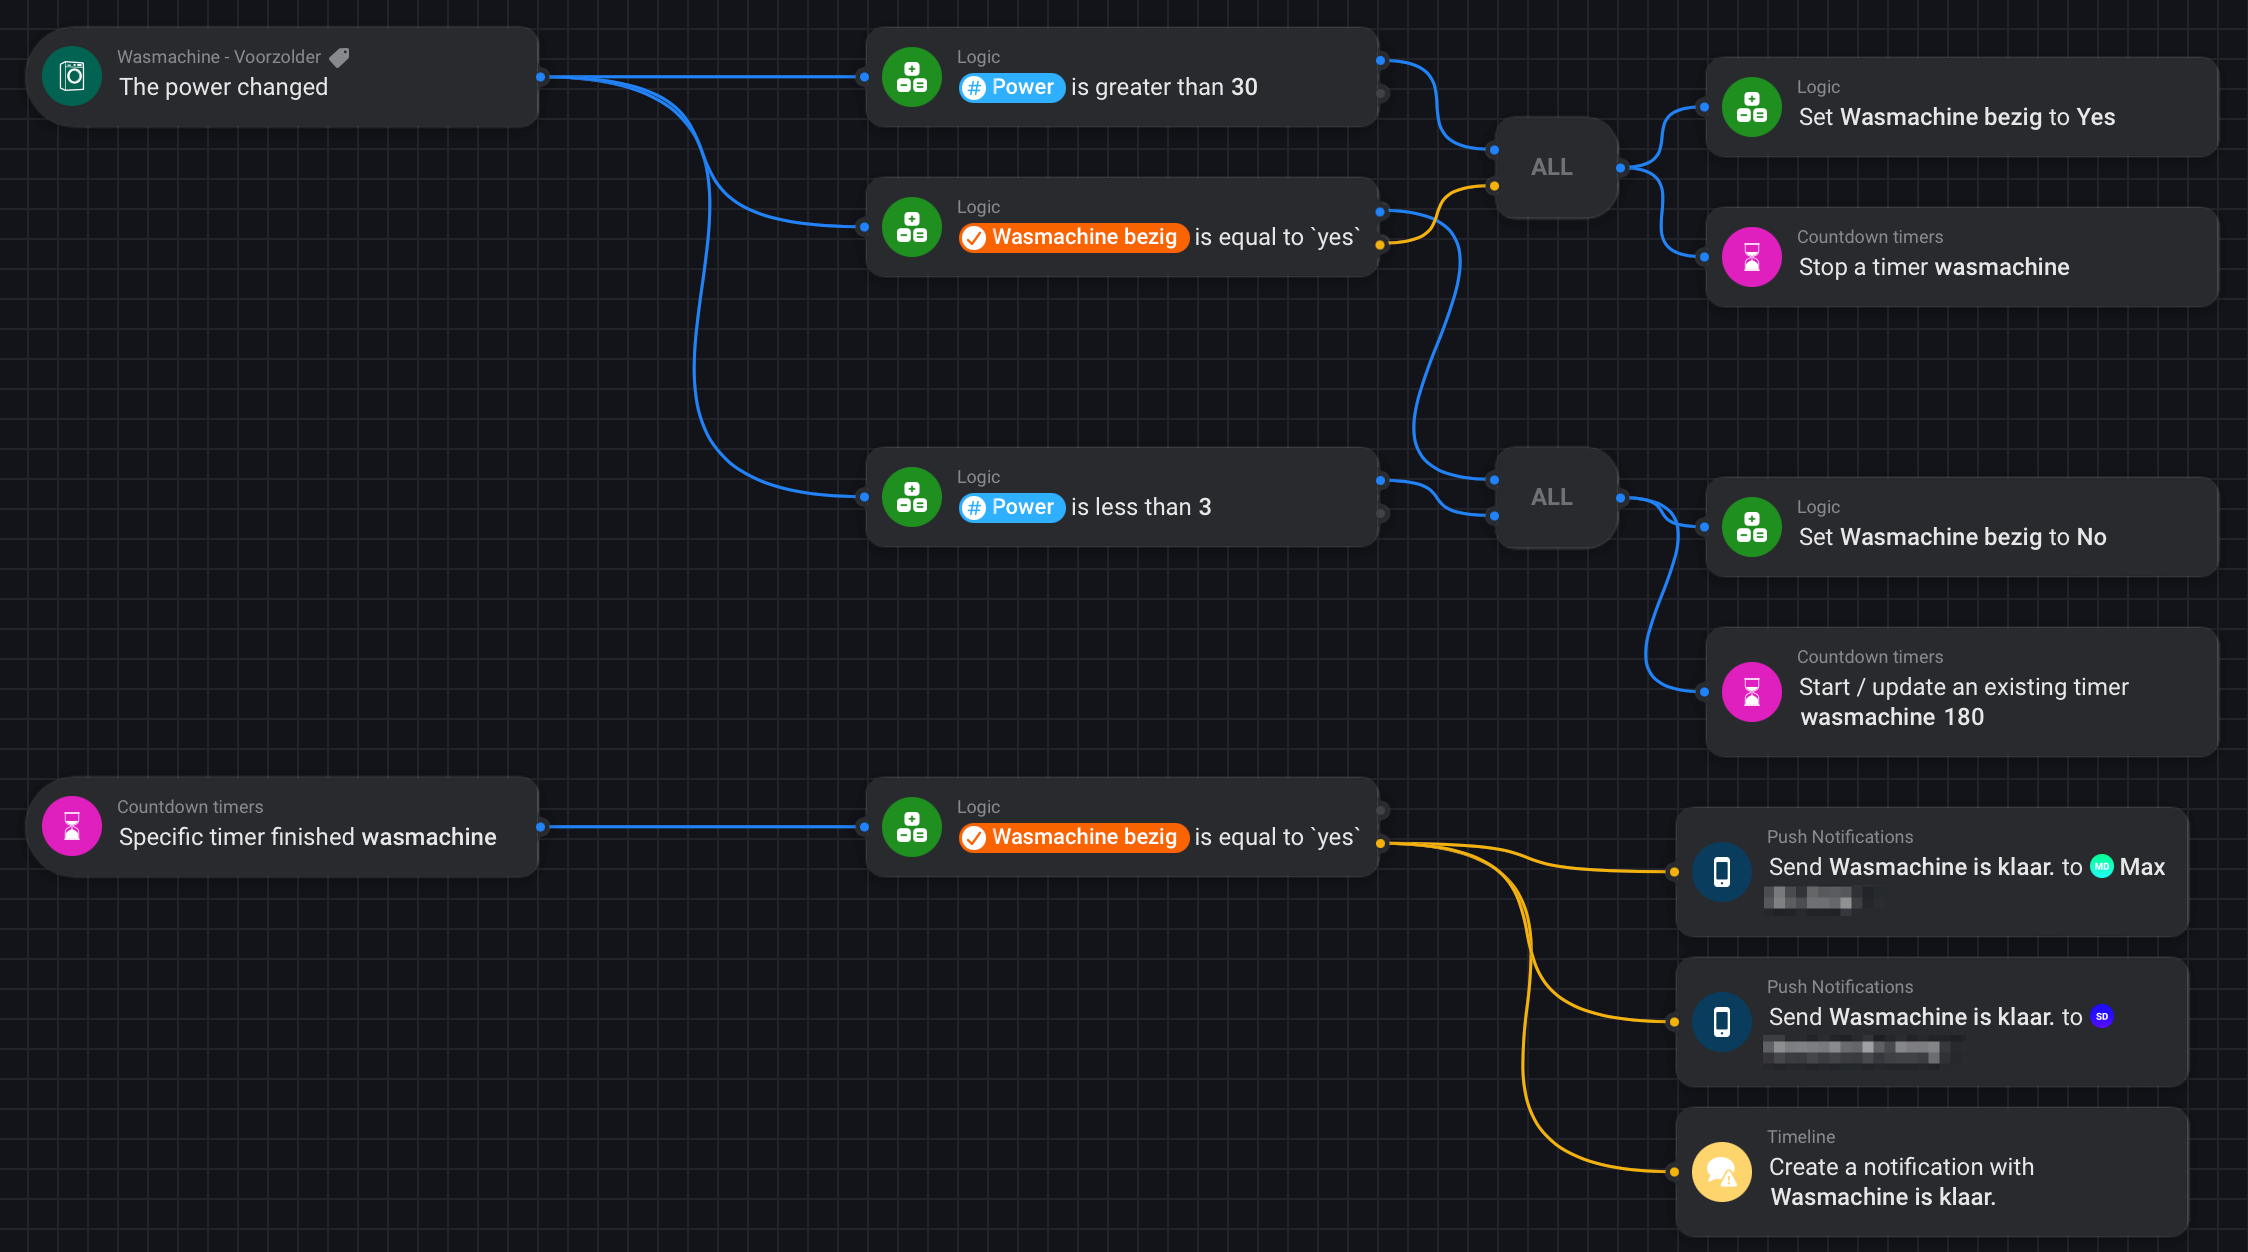The image size is (2248, 1252).
Task: Click the output dot of 'The power changed' card
Action: (541, 77)
